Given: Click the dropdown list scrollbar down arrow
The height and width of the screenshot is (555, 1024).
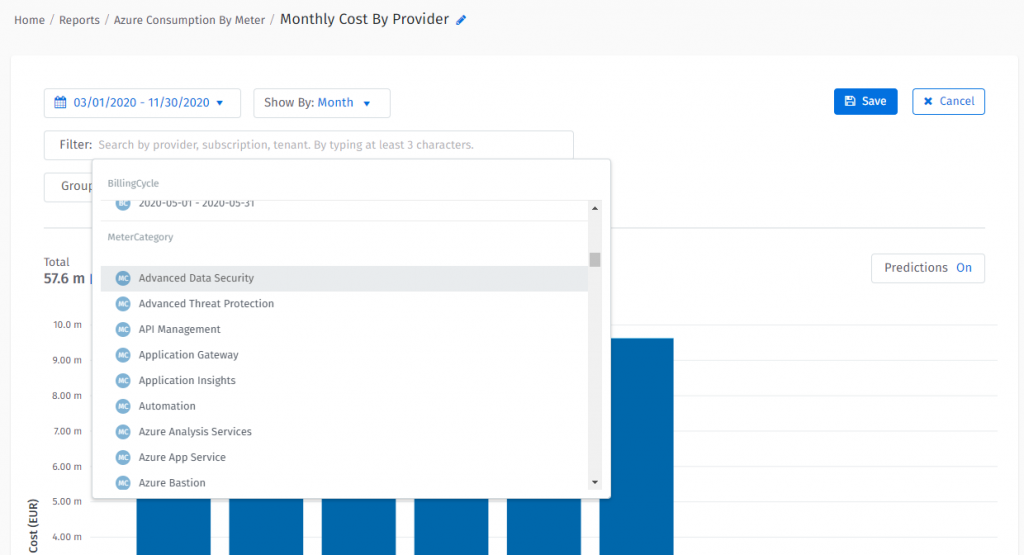Looking at the screenshot, I should tap(595, 482).
